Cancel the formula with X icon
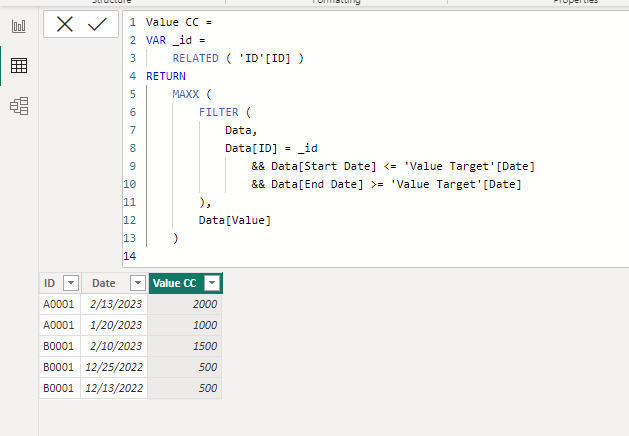Screen dimensions: 629x436 [65, 24]
